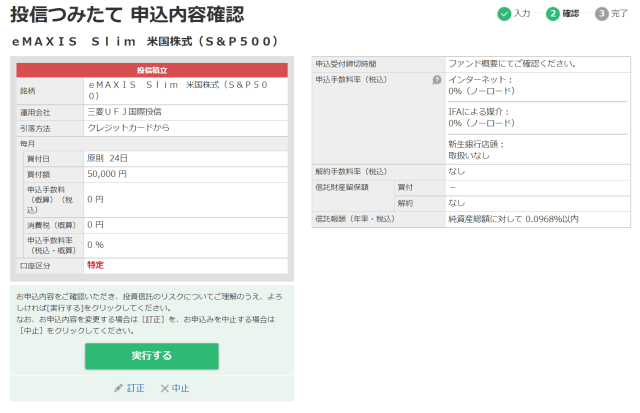Select the 信託財産留保額 label
This screenshot has width=640, height=413.
click(342, 187)
